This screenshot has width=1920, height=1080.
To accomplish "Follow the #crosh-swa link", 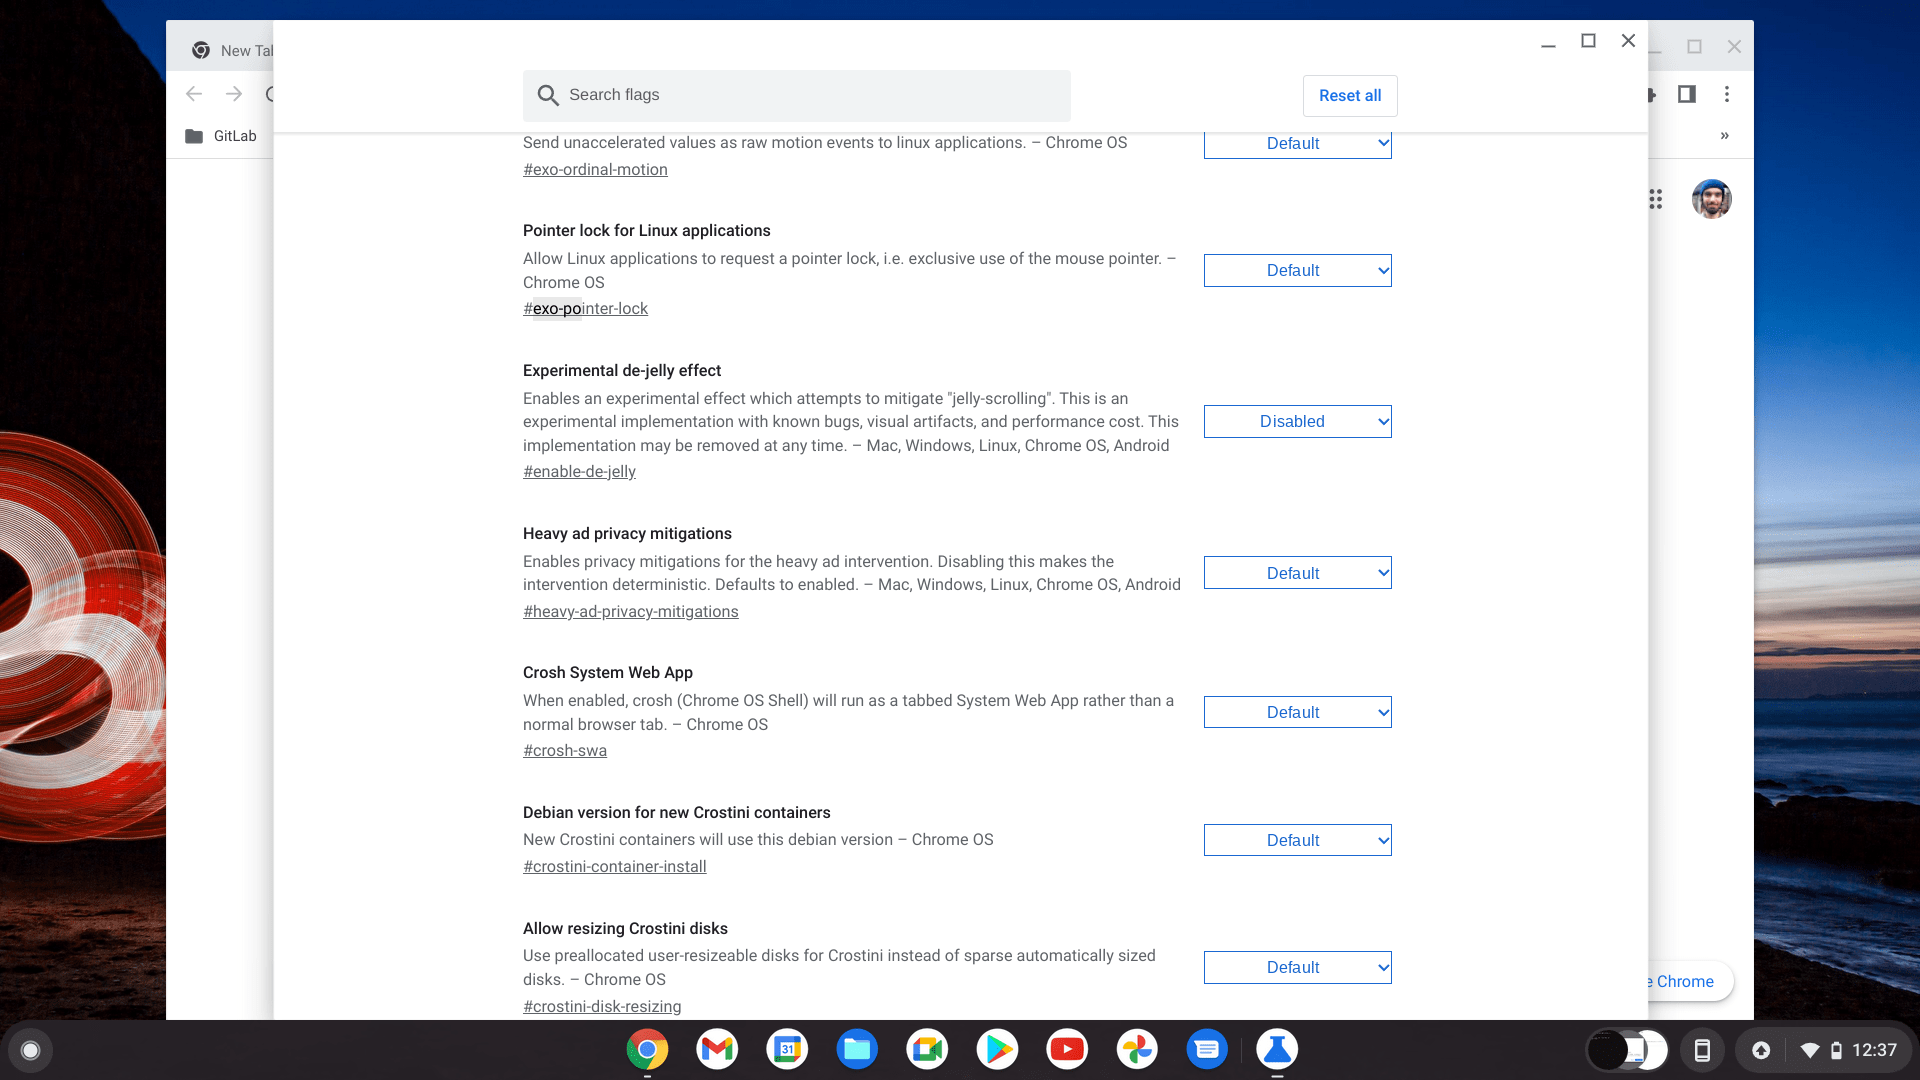I will click(x=564, y=750).
